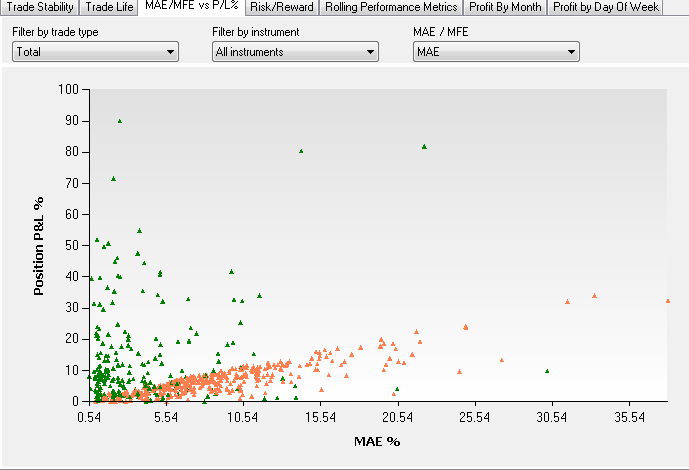This screenshot has width=689, height=470.
Task: Click green triangle at 80% near MAE 14
Action: [x=301, y=151]
